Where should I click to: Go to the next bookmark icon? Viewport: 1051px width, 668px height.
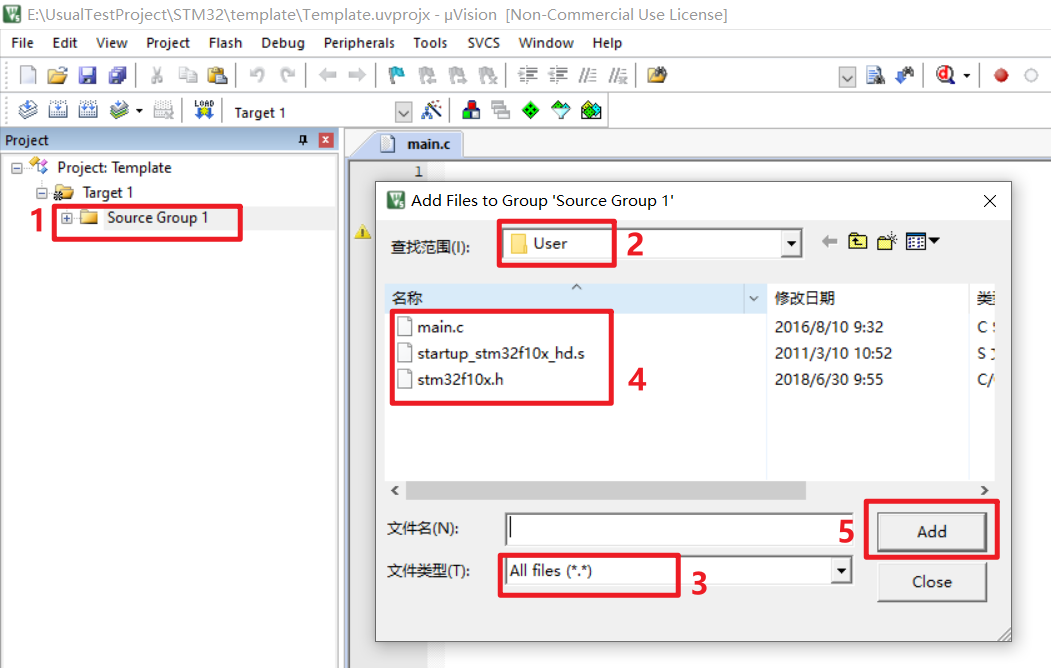(x=457, y=75)
